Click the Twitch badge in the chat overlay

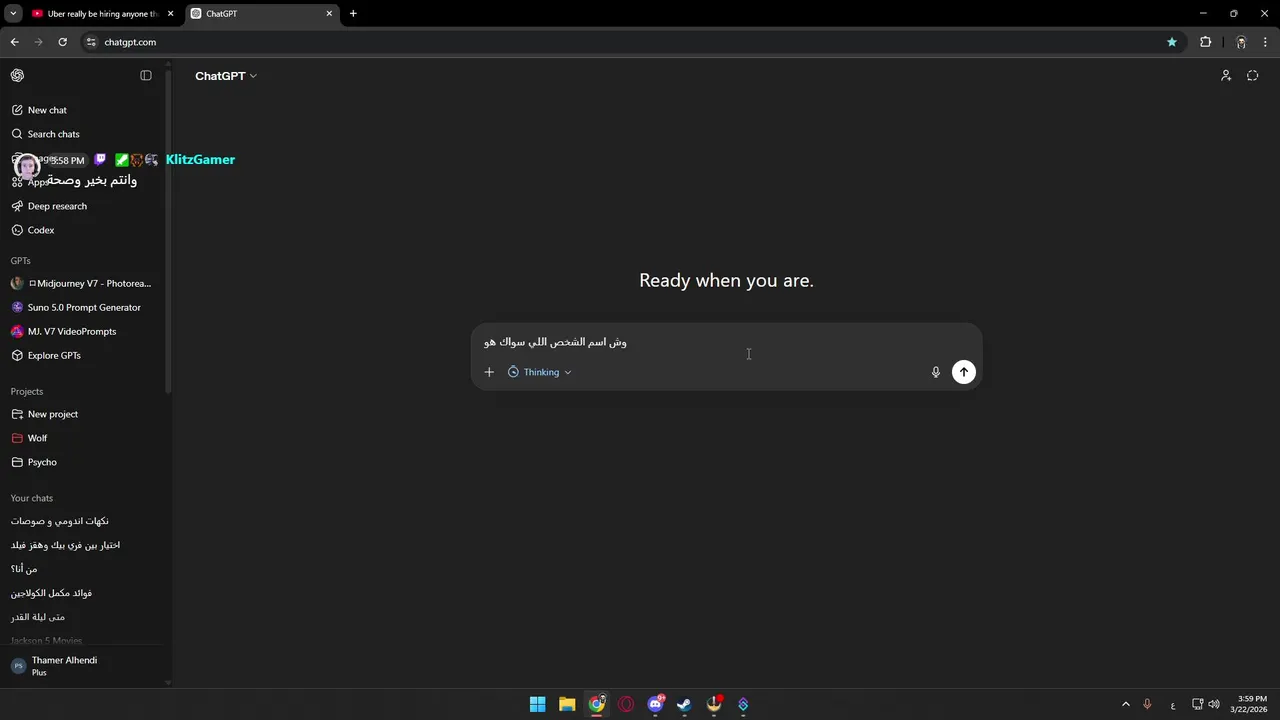pyautogui.click(x=100, y=160)
